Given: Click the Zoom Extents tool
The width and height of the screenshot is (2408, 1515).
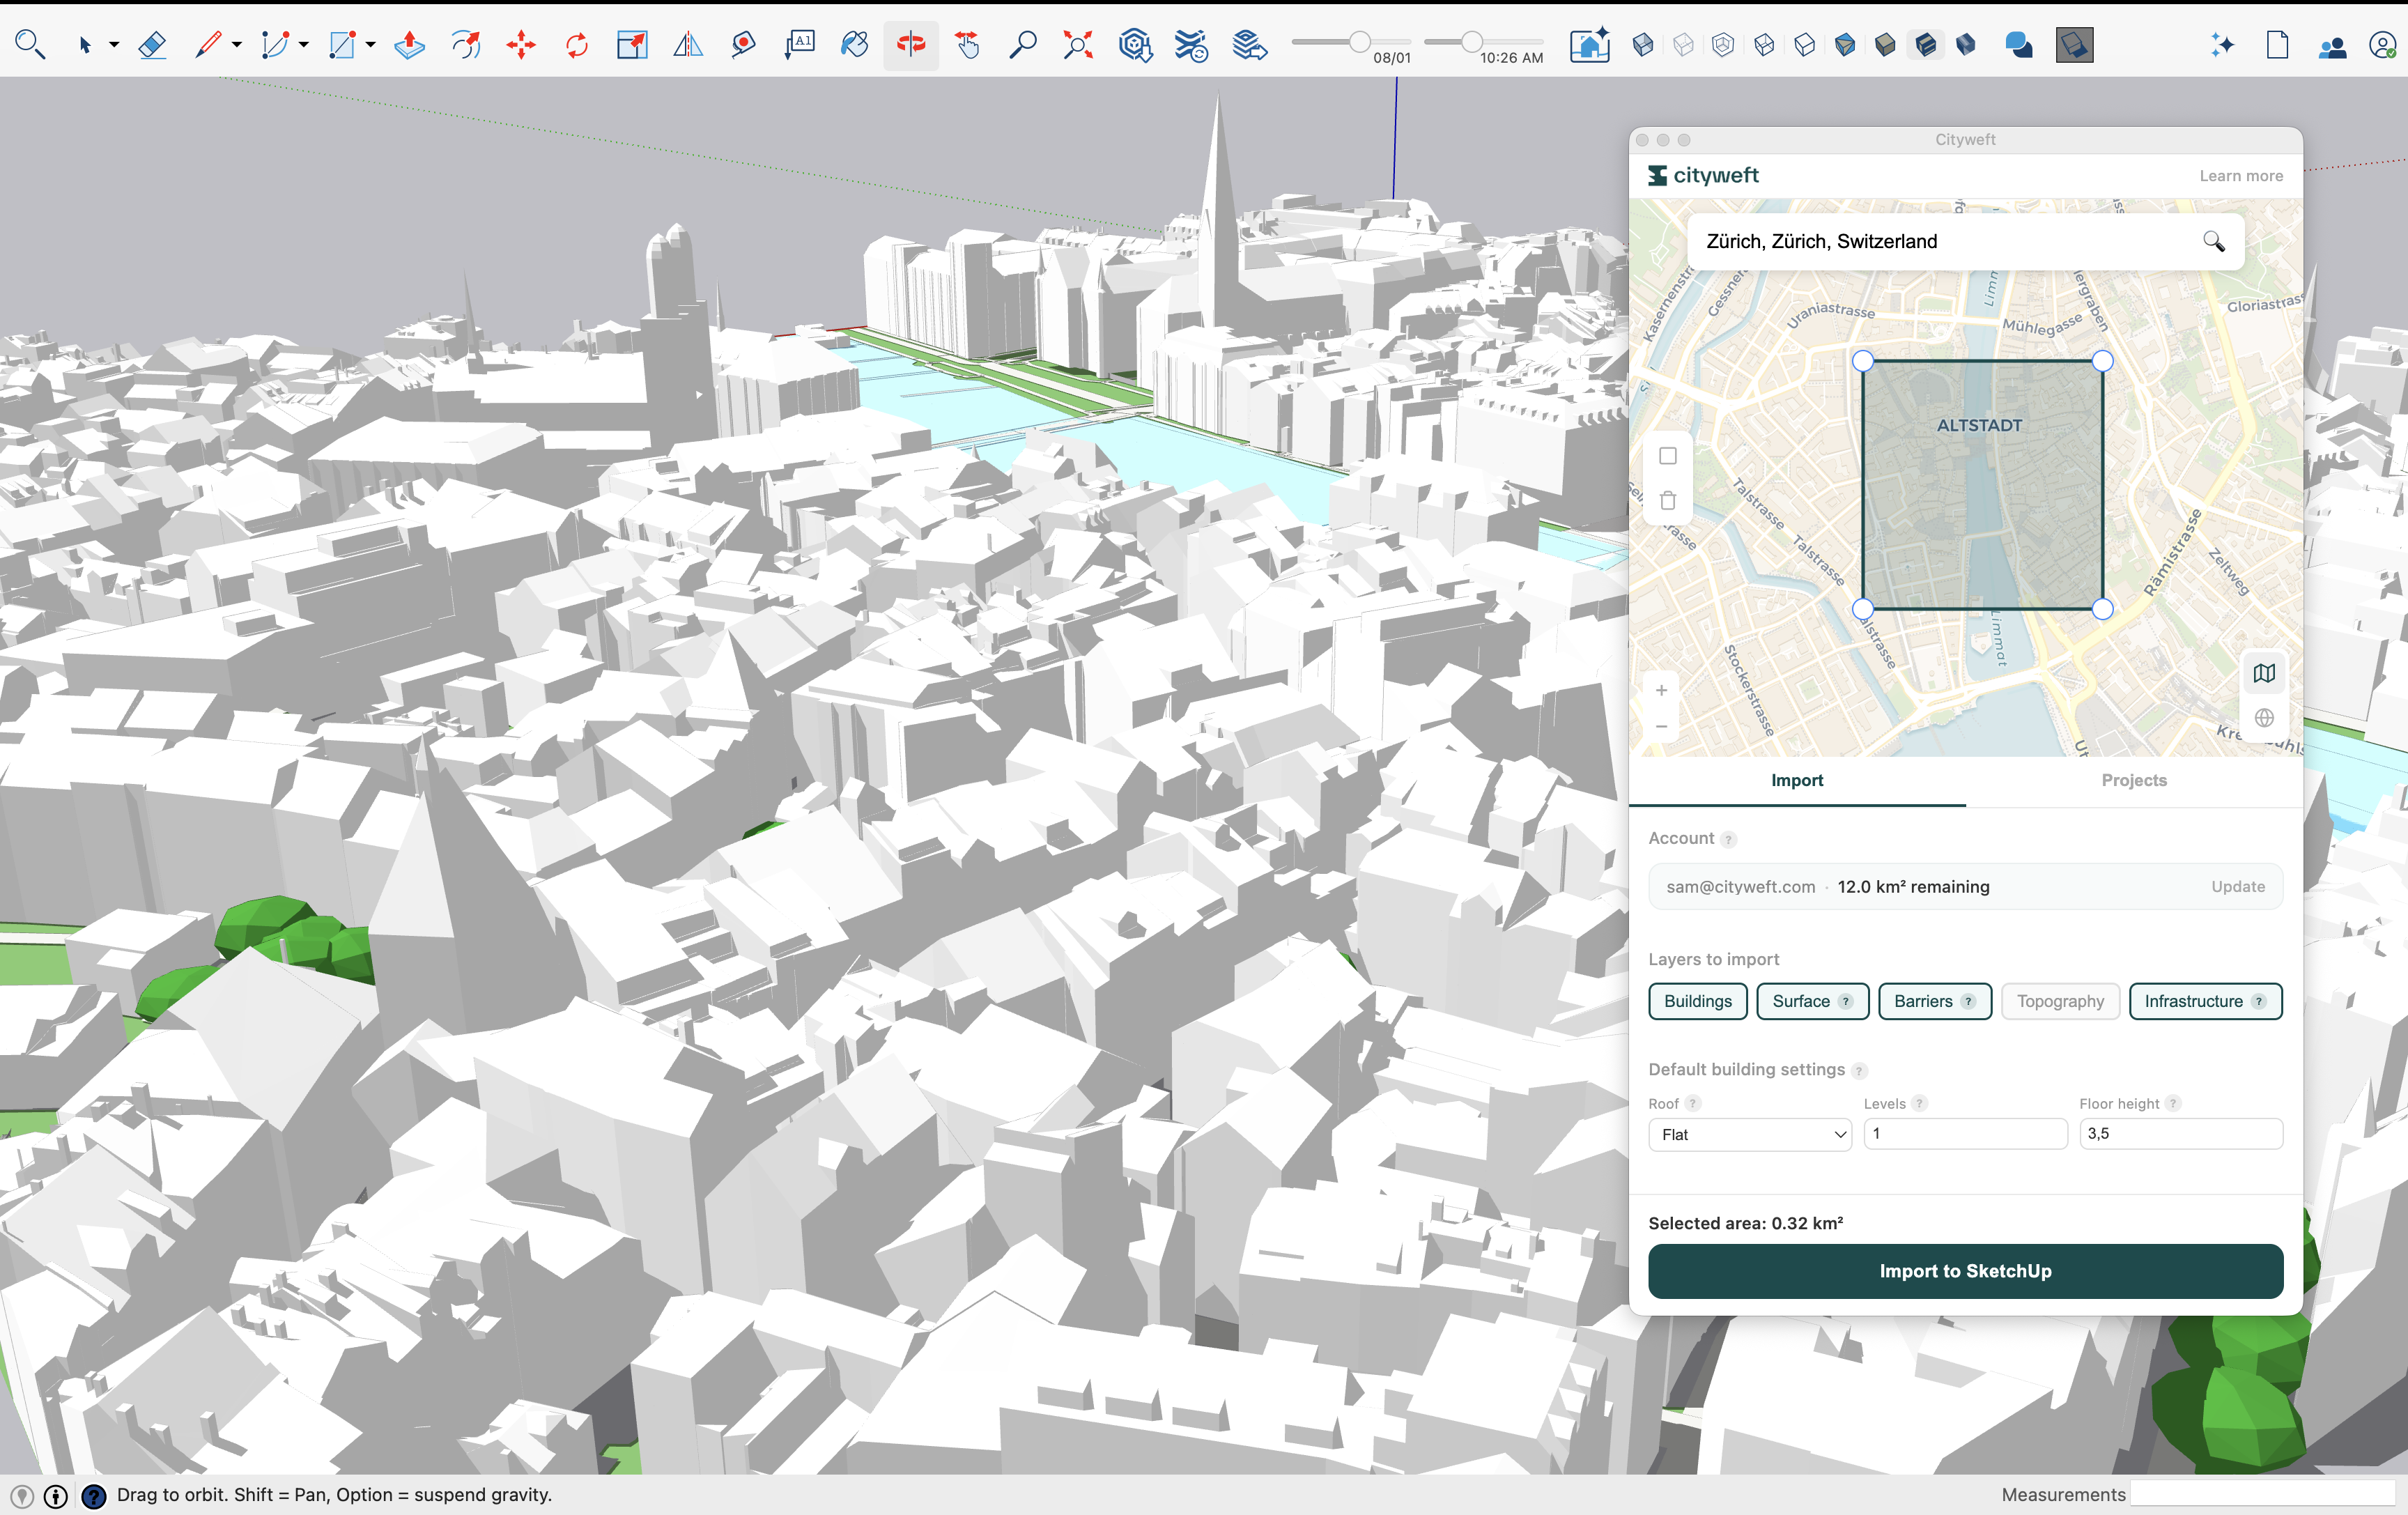Looking at the screenshot, I should [1078, 45].
